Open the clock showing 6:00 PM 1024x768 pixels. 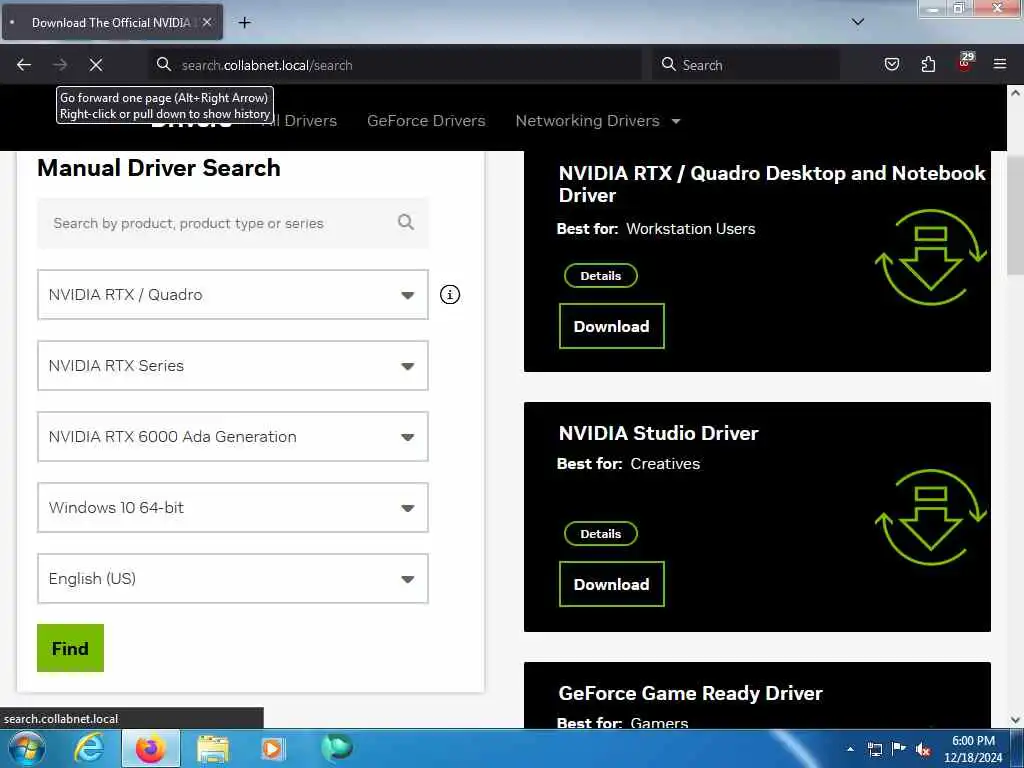pos(973,749)
